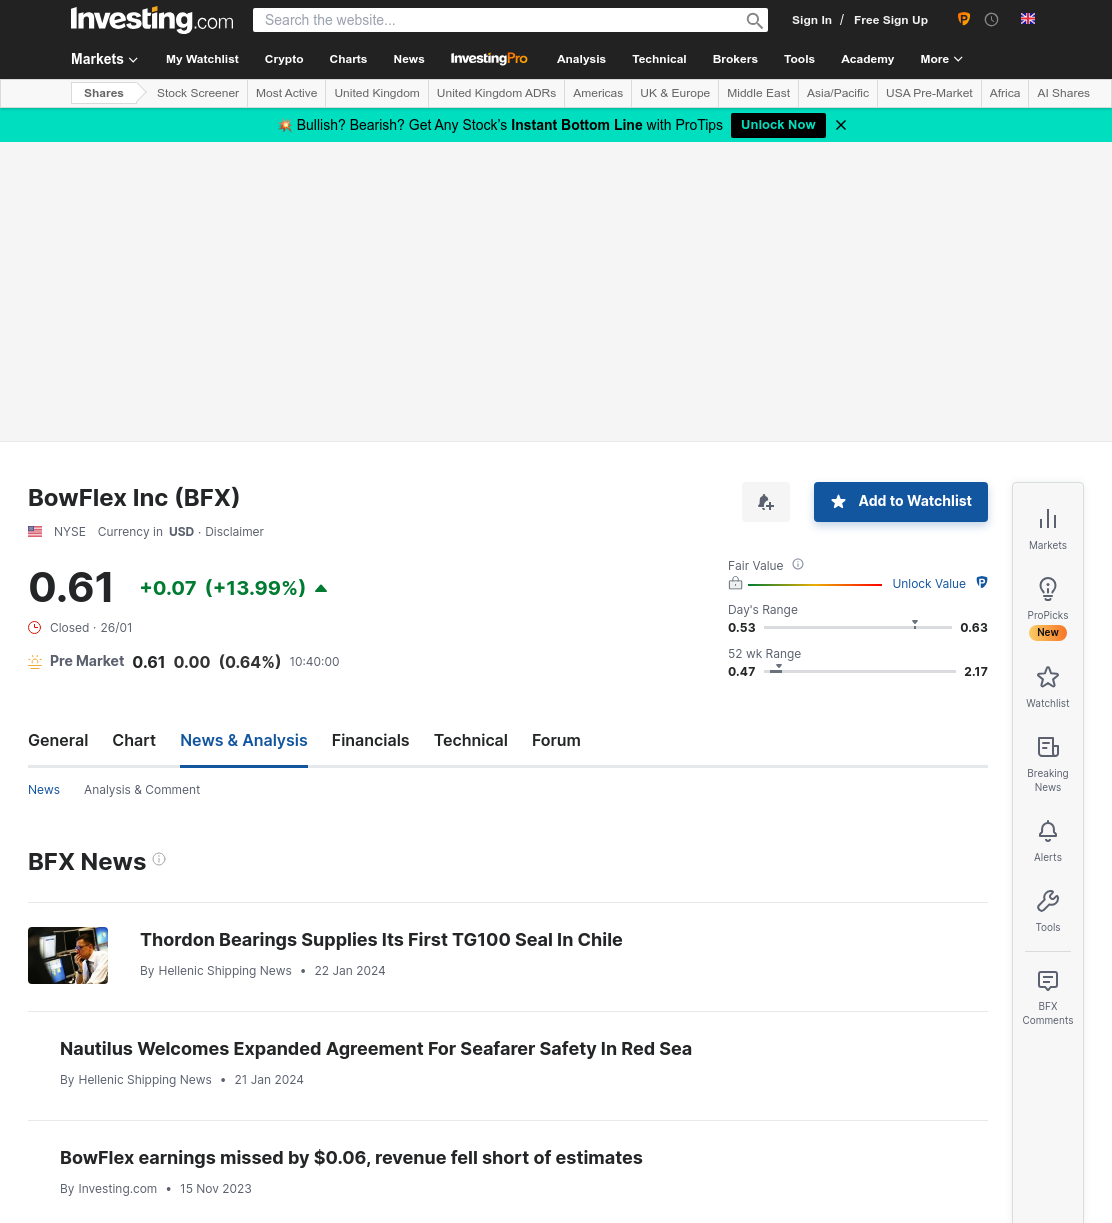Click Unlock Value link
1112x1223 pixels.
point(929,584)
